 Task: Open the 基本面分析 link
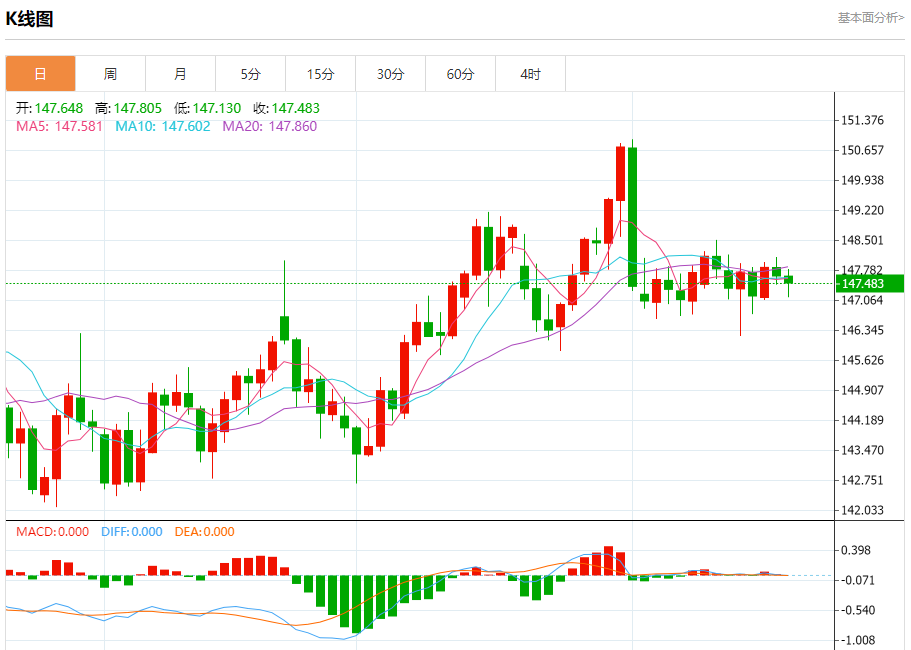click(870, 18)
